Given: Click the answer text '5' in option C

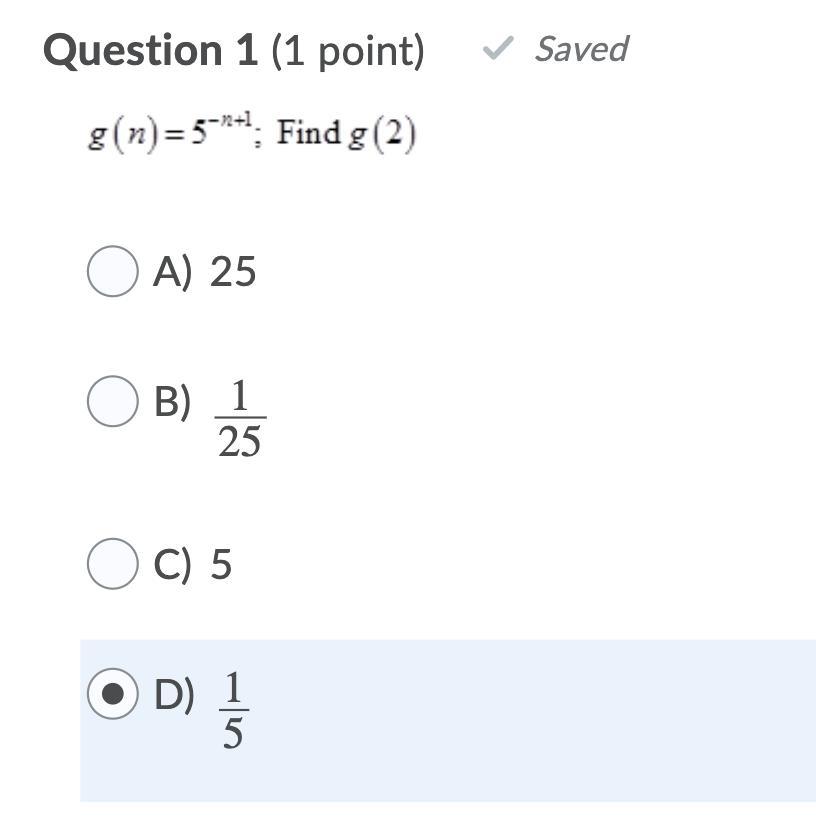Looking at the screenshot, I should click(x=221, y=564).
